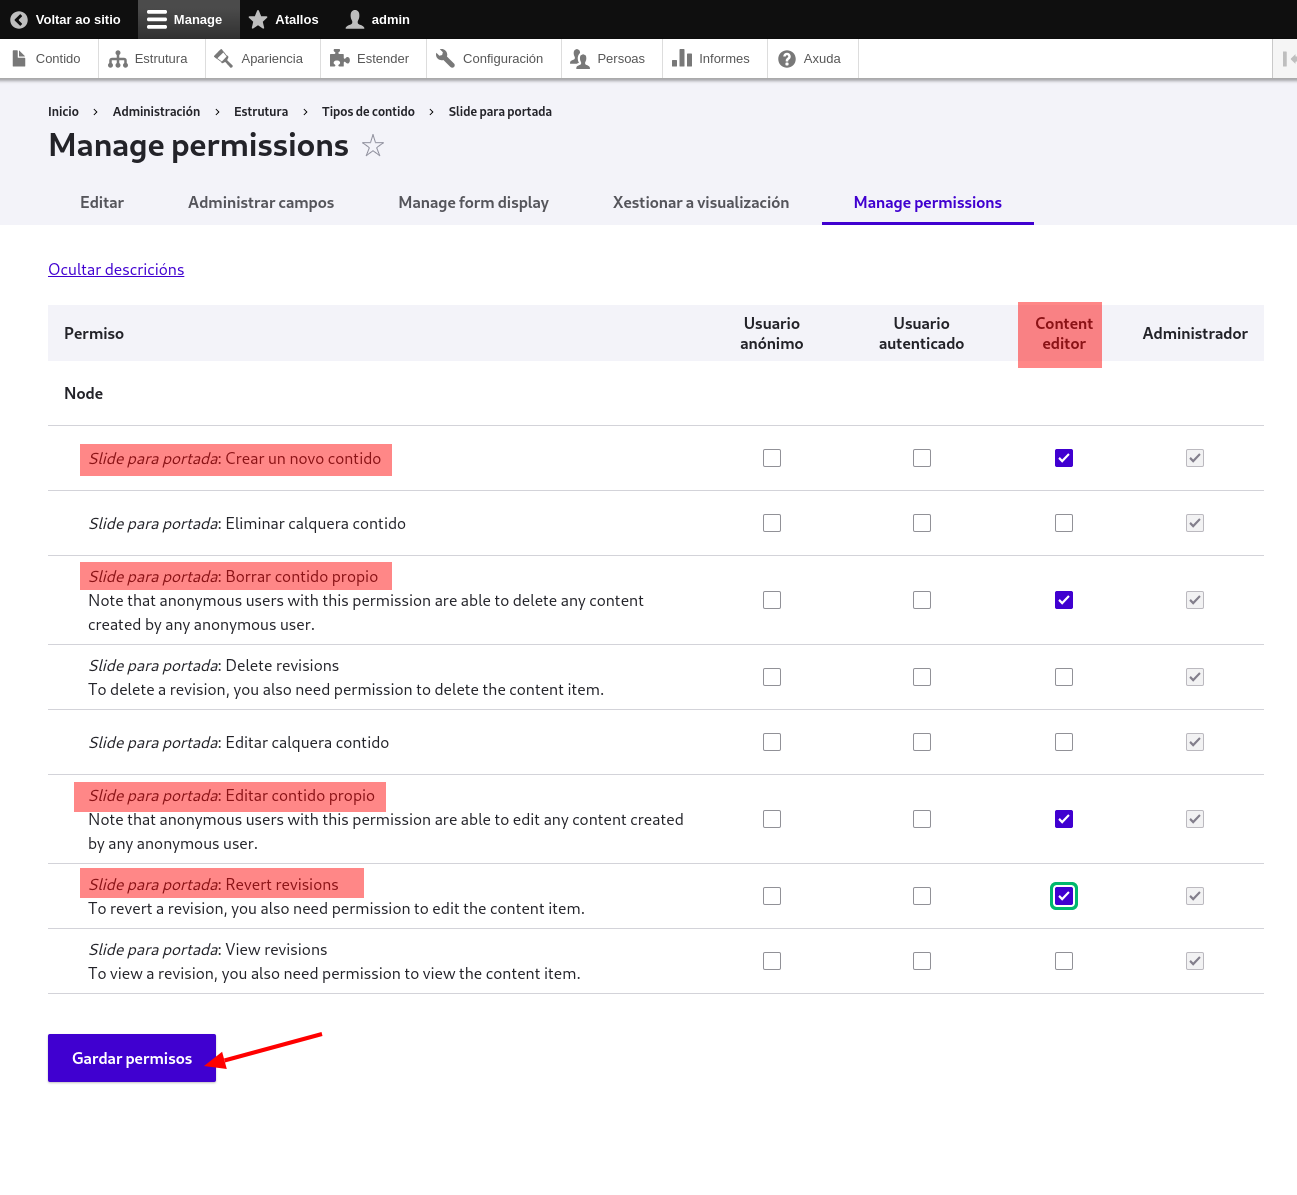Open the Axuda help toolbar item
1297x1195 pixels.
[x=810, y=59]
